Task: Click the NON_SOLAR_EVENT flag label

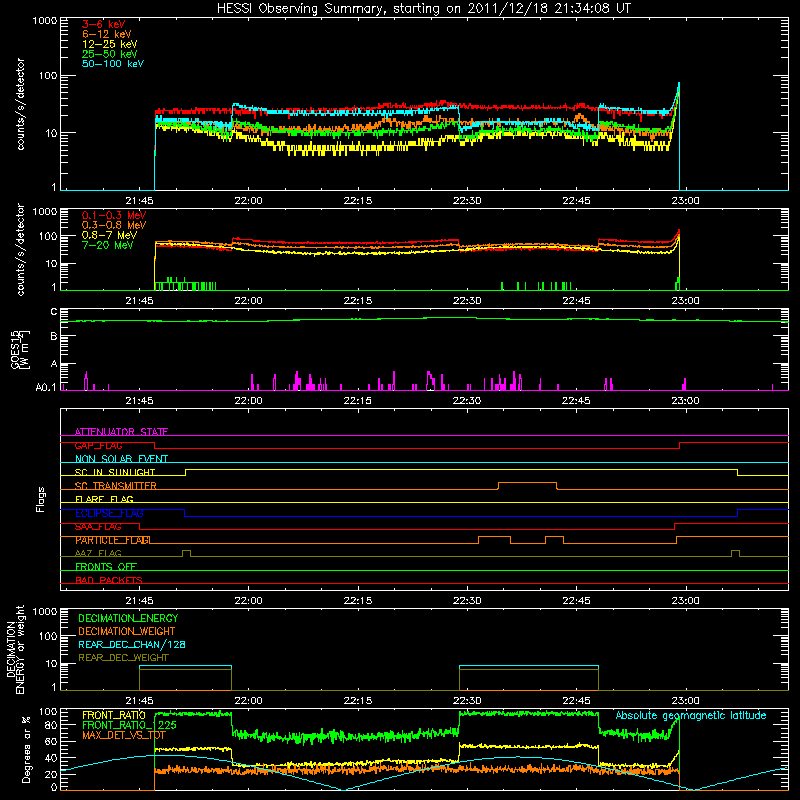Action: pyautogui.click(x=121, y=459)
